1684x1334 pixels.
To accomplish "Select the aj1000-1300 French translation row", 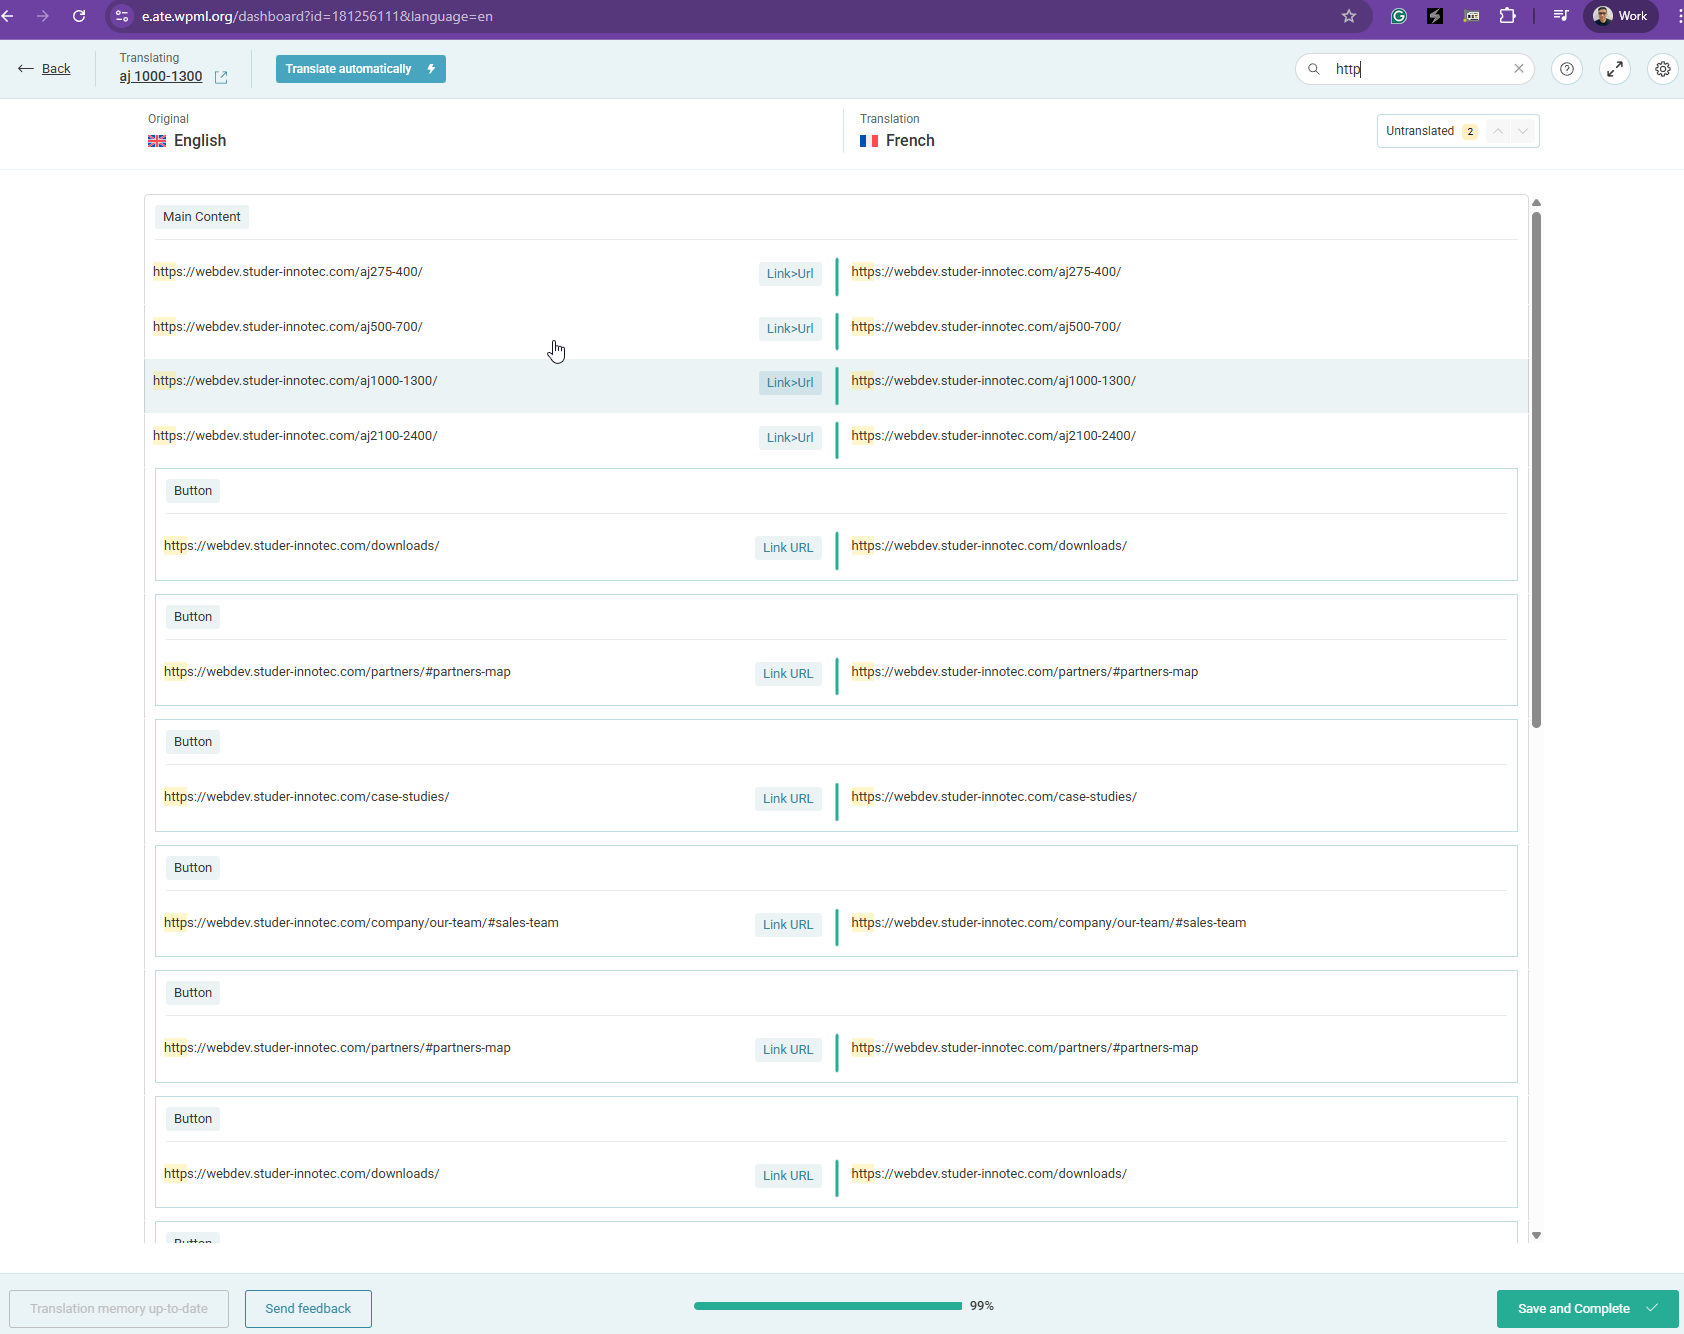I will coord(1180,381).
